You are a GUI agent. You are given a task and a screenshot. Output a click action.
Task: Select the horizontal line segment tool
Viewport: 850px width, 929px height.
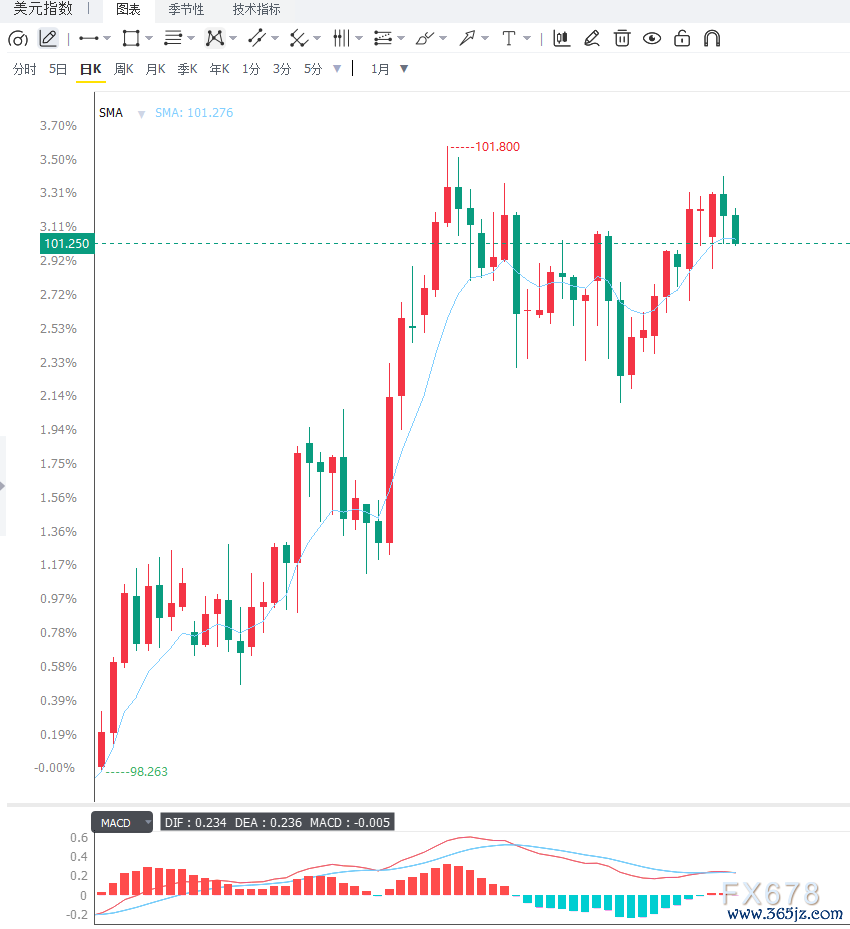[x=88, y=39]
